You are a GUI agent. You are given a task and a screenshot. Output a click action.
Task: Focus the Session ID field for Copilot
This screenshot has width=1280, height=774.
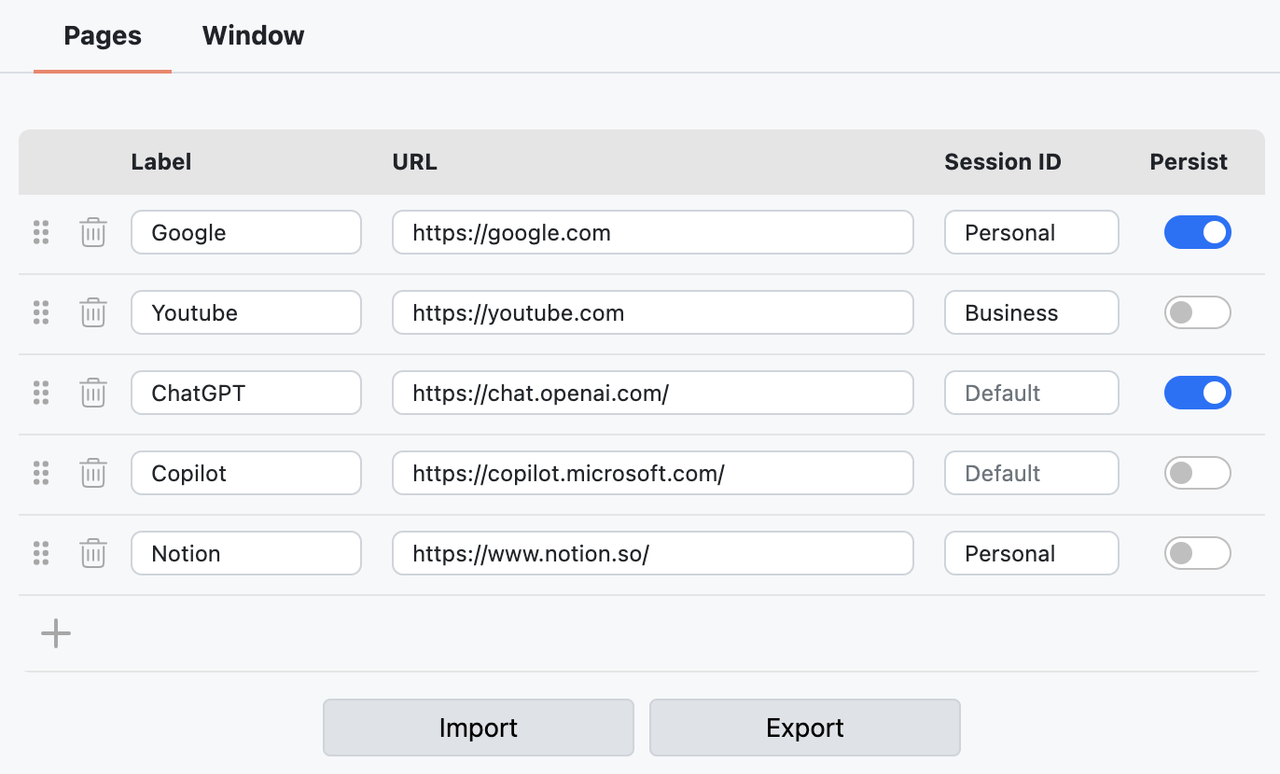(x=1031, y=473)
